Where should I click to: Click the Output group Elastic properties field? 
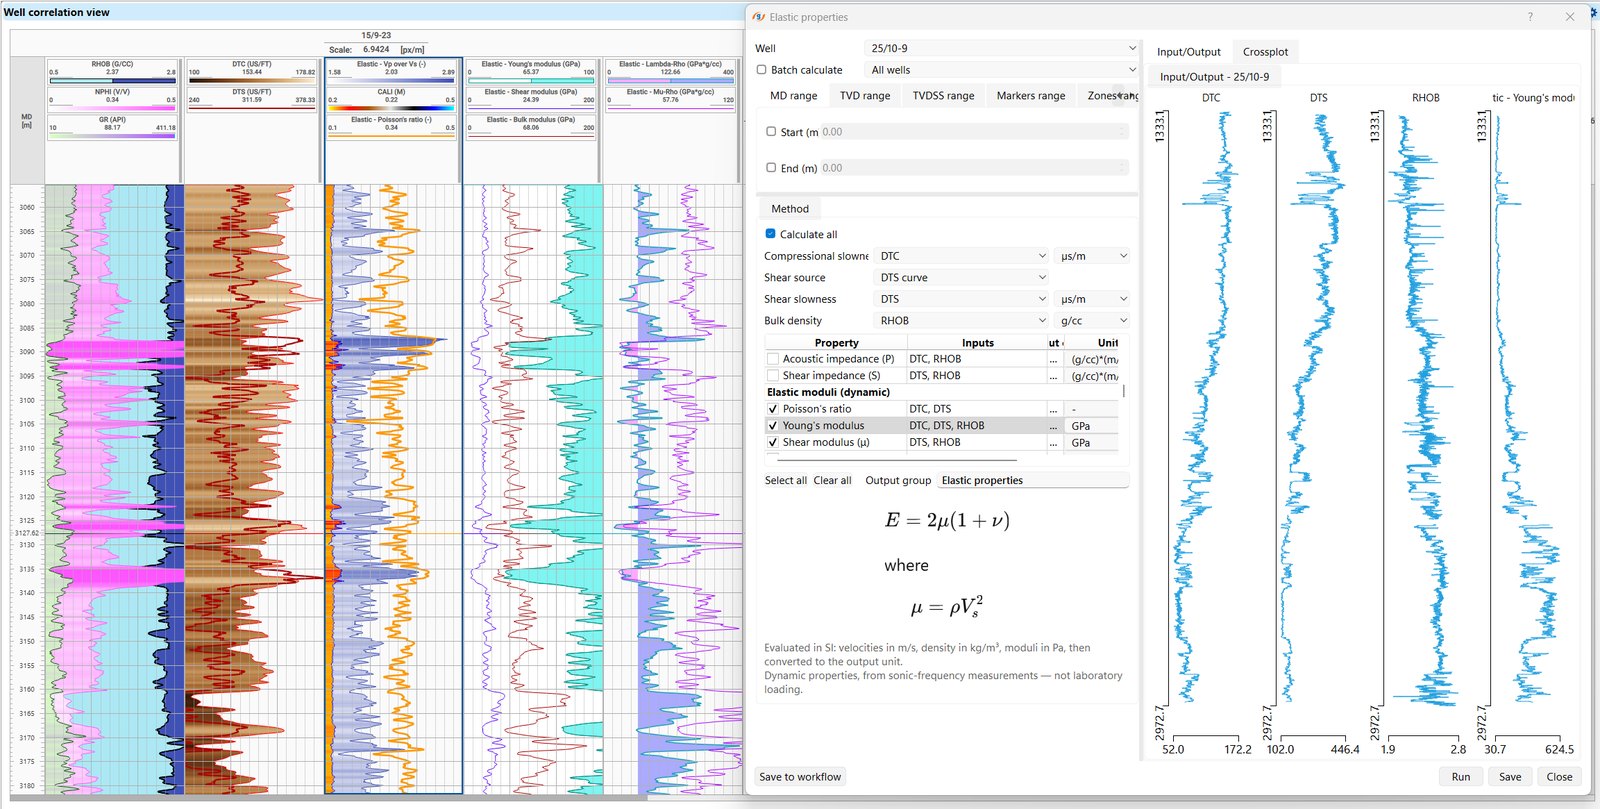[x=1033, y=481]
